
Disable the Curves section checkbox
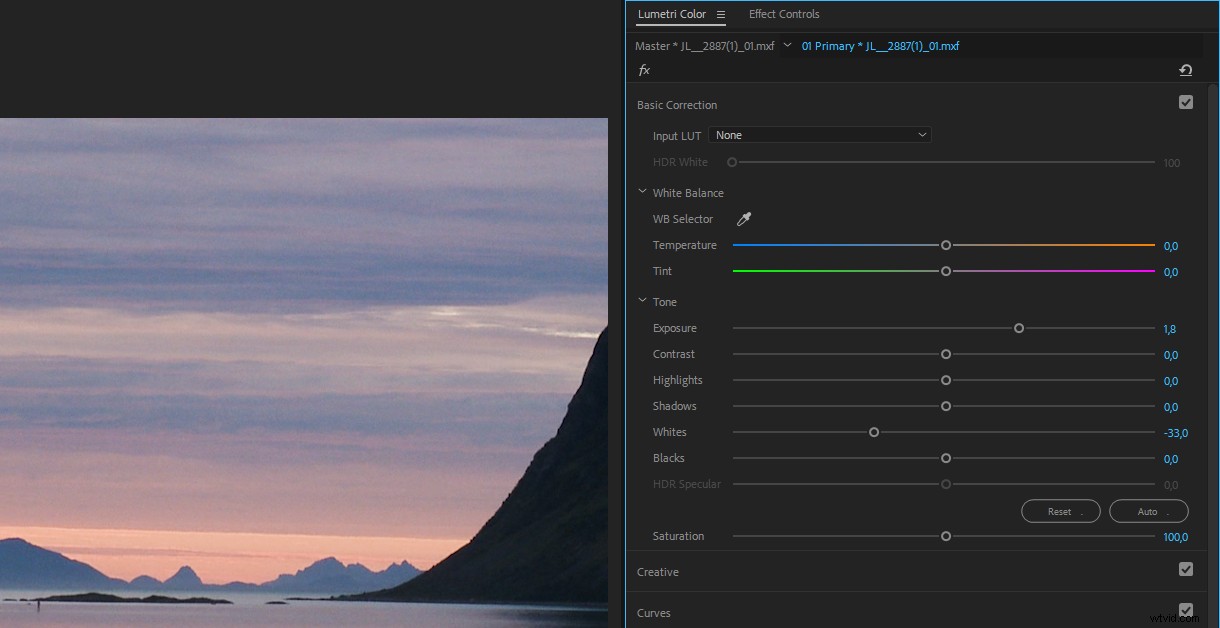pos(1186,610)
